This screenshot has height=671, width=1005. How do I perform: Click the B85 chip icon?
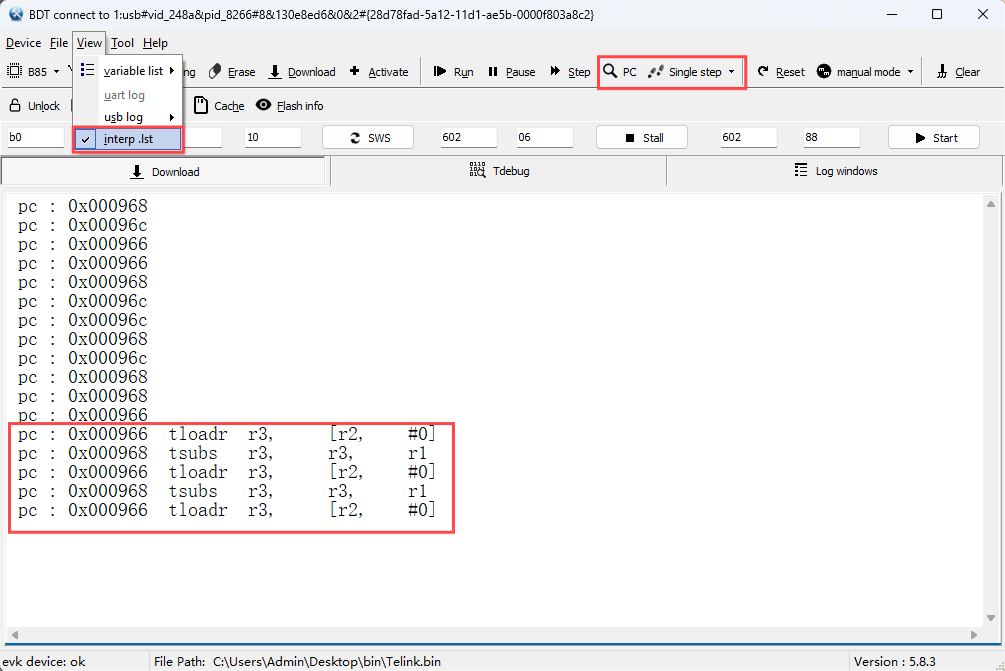pos(14,71)
